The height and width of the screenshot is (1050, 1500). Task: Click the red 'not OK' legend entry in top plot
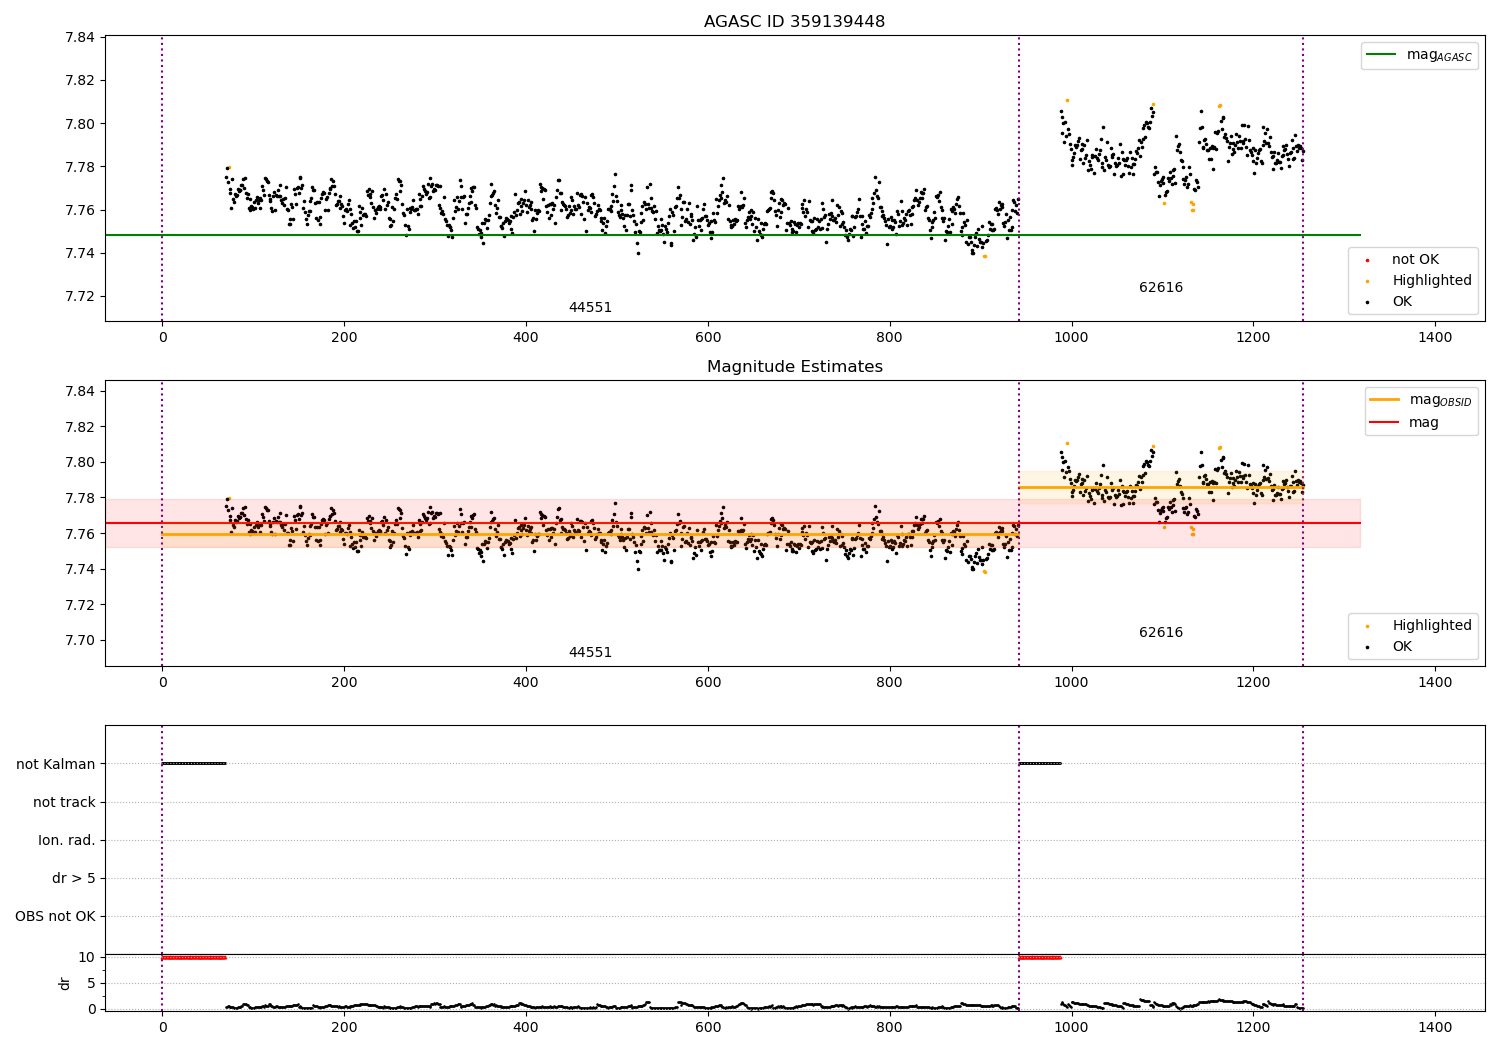click(1413, 259)
